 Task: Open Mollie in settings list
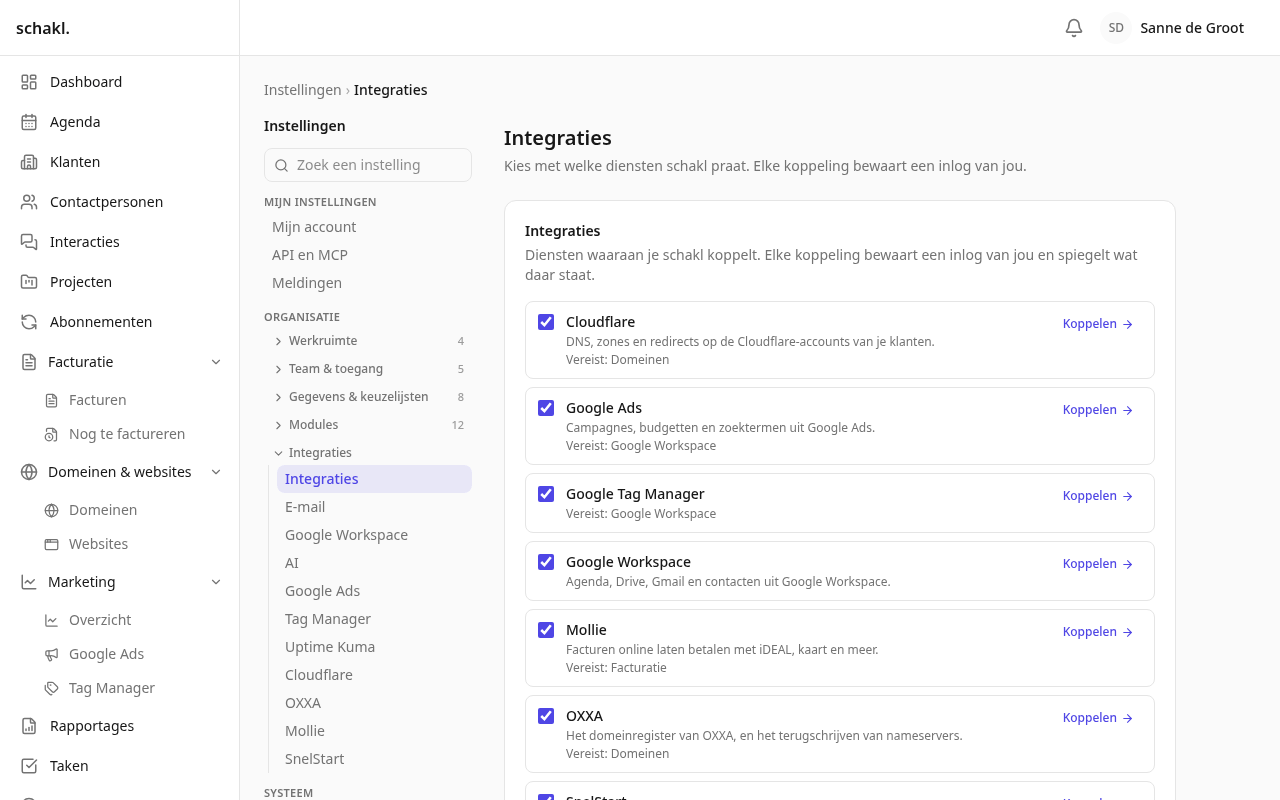click(374, 731)
